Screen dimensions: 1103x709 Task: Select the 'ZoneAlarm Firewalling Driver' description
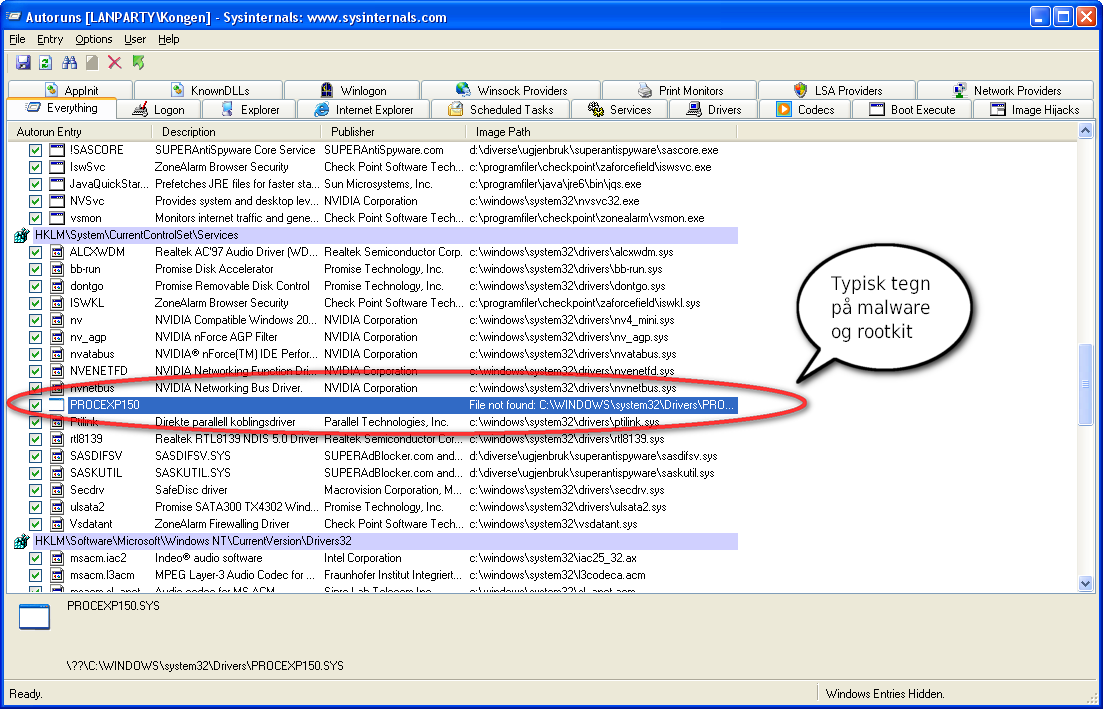[222, 524]
